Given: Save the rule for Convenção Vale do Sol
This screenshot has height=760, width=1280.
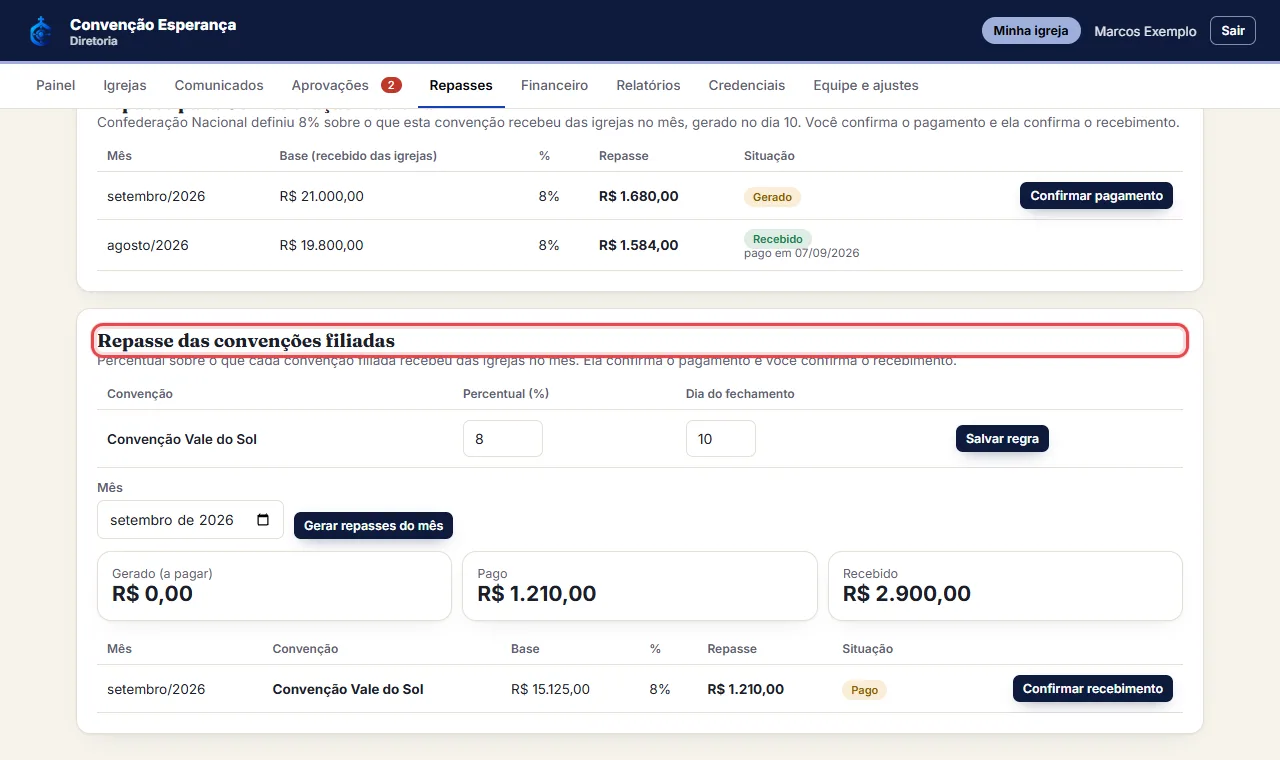Looking at the screenshot, I should (1002, 438).
